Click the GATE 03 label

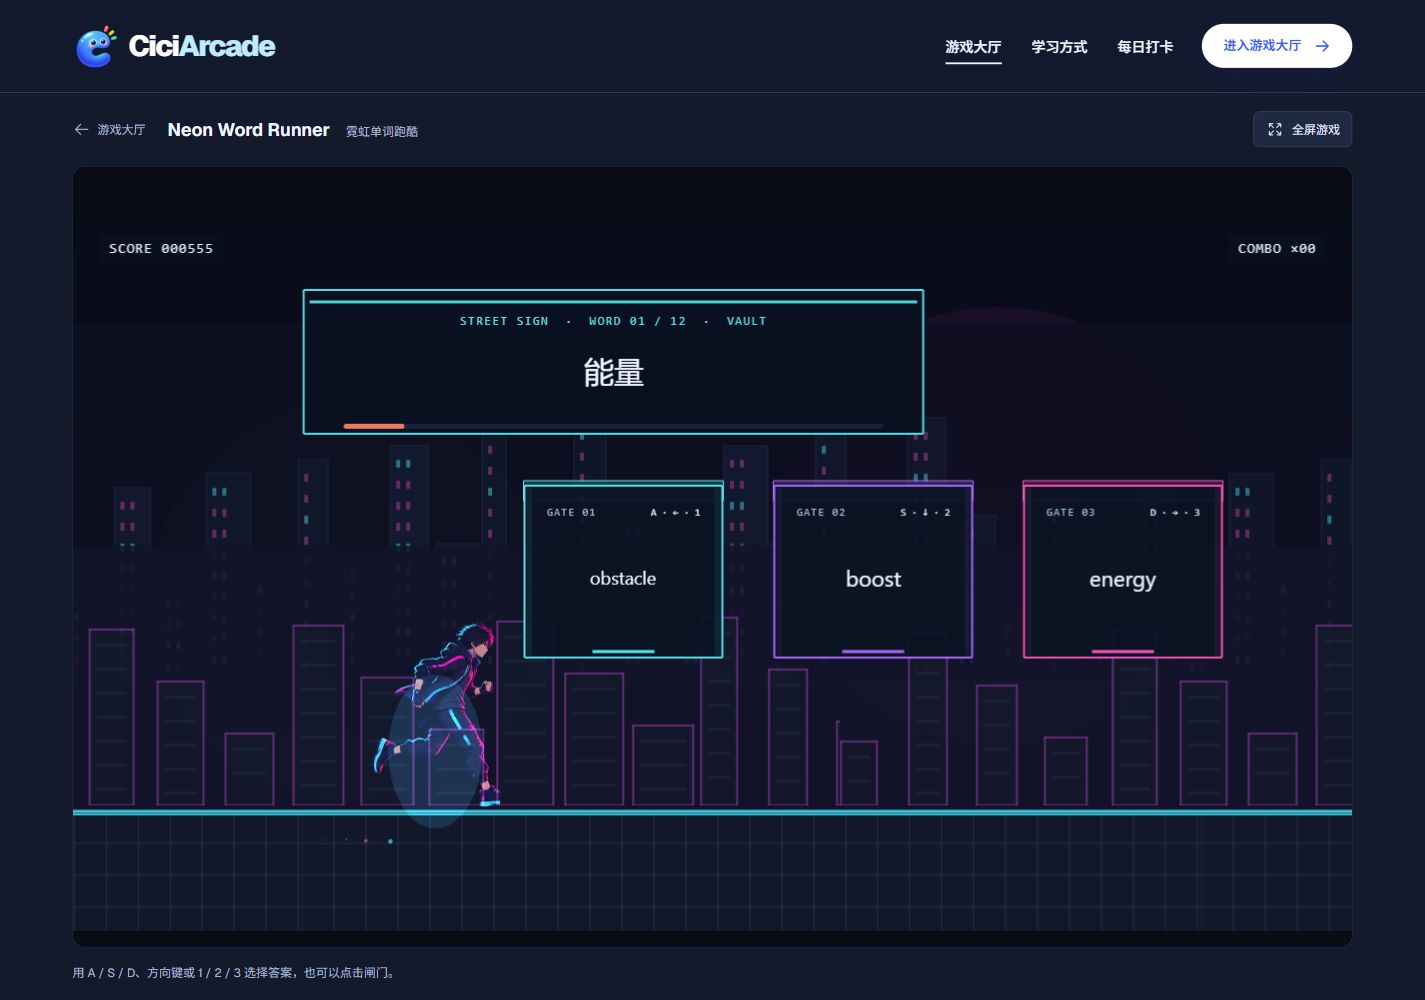tap(1071, 512)
